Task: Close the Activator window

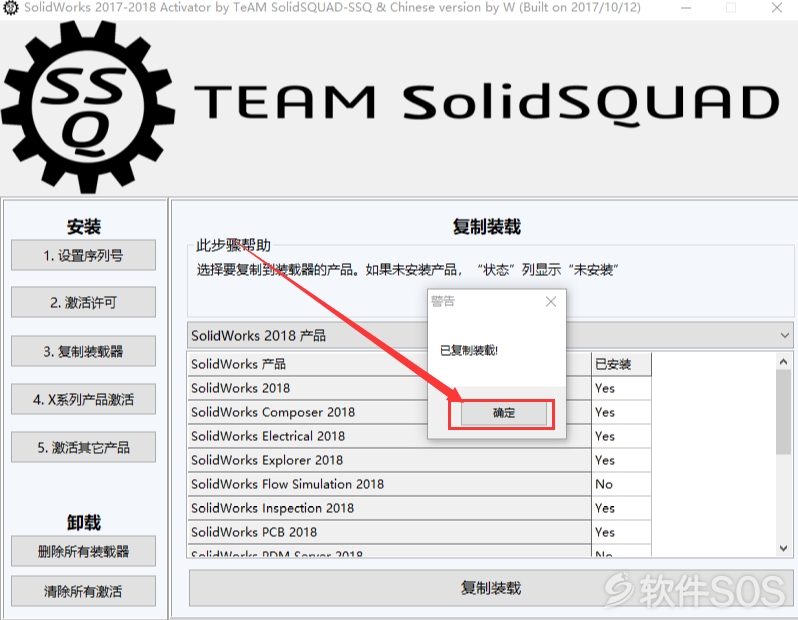Action: coord(777,8)
